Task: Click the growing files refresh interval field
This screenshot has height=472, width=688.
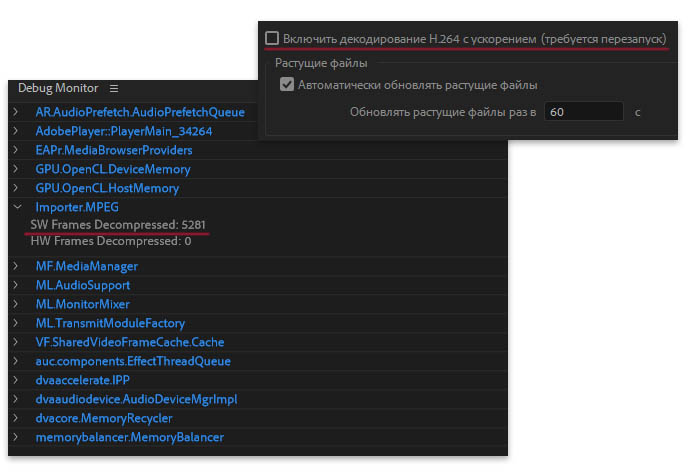Action: [x=583, y=112]
